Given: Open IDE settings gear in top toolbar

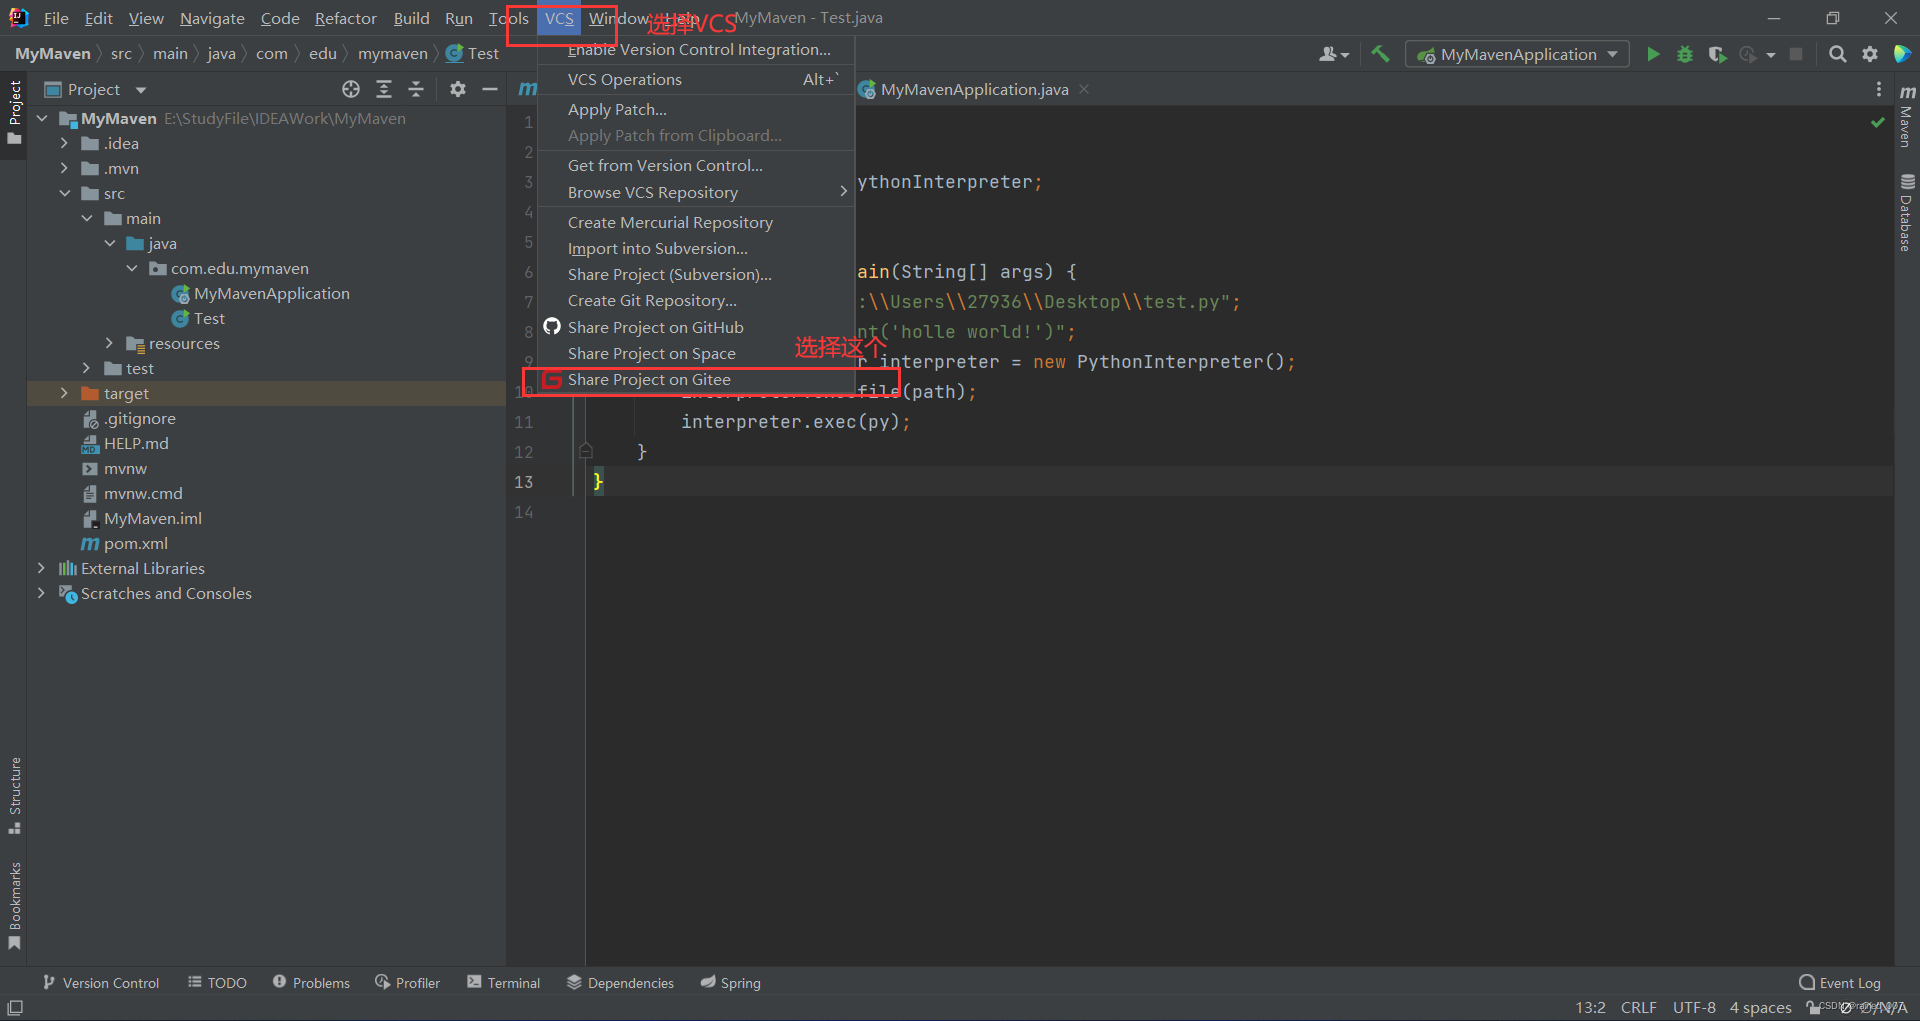Looking at the screenshot, I should 1870,54.
